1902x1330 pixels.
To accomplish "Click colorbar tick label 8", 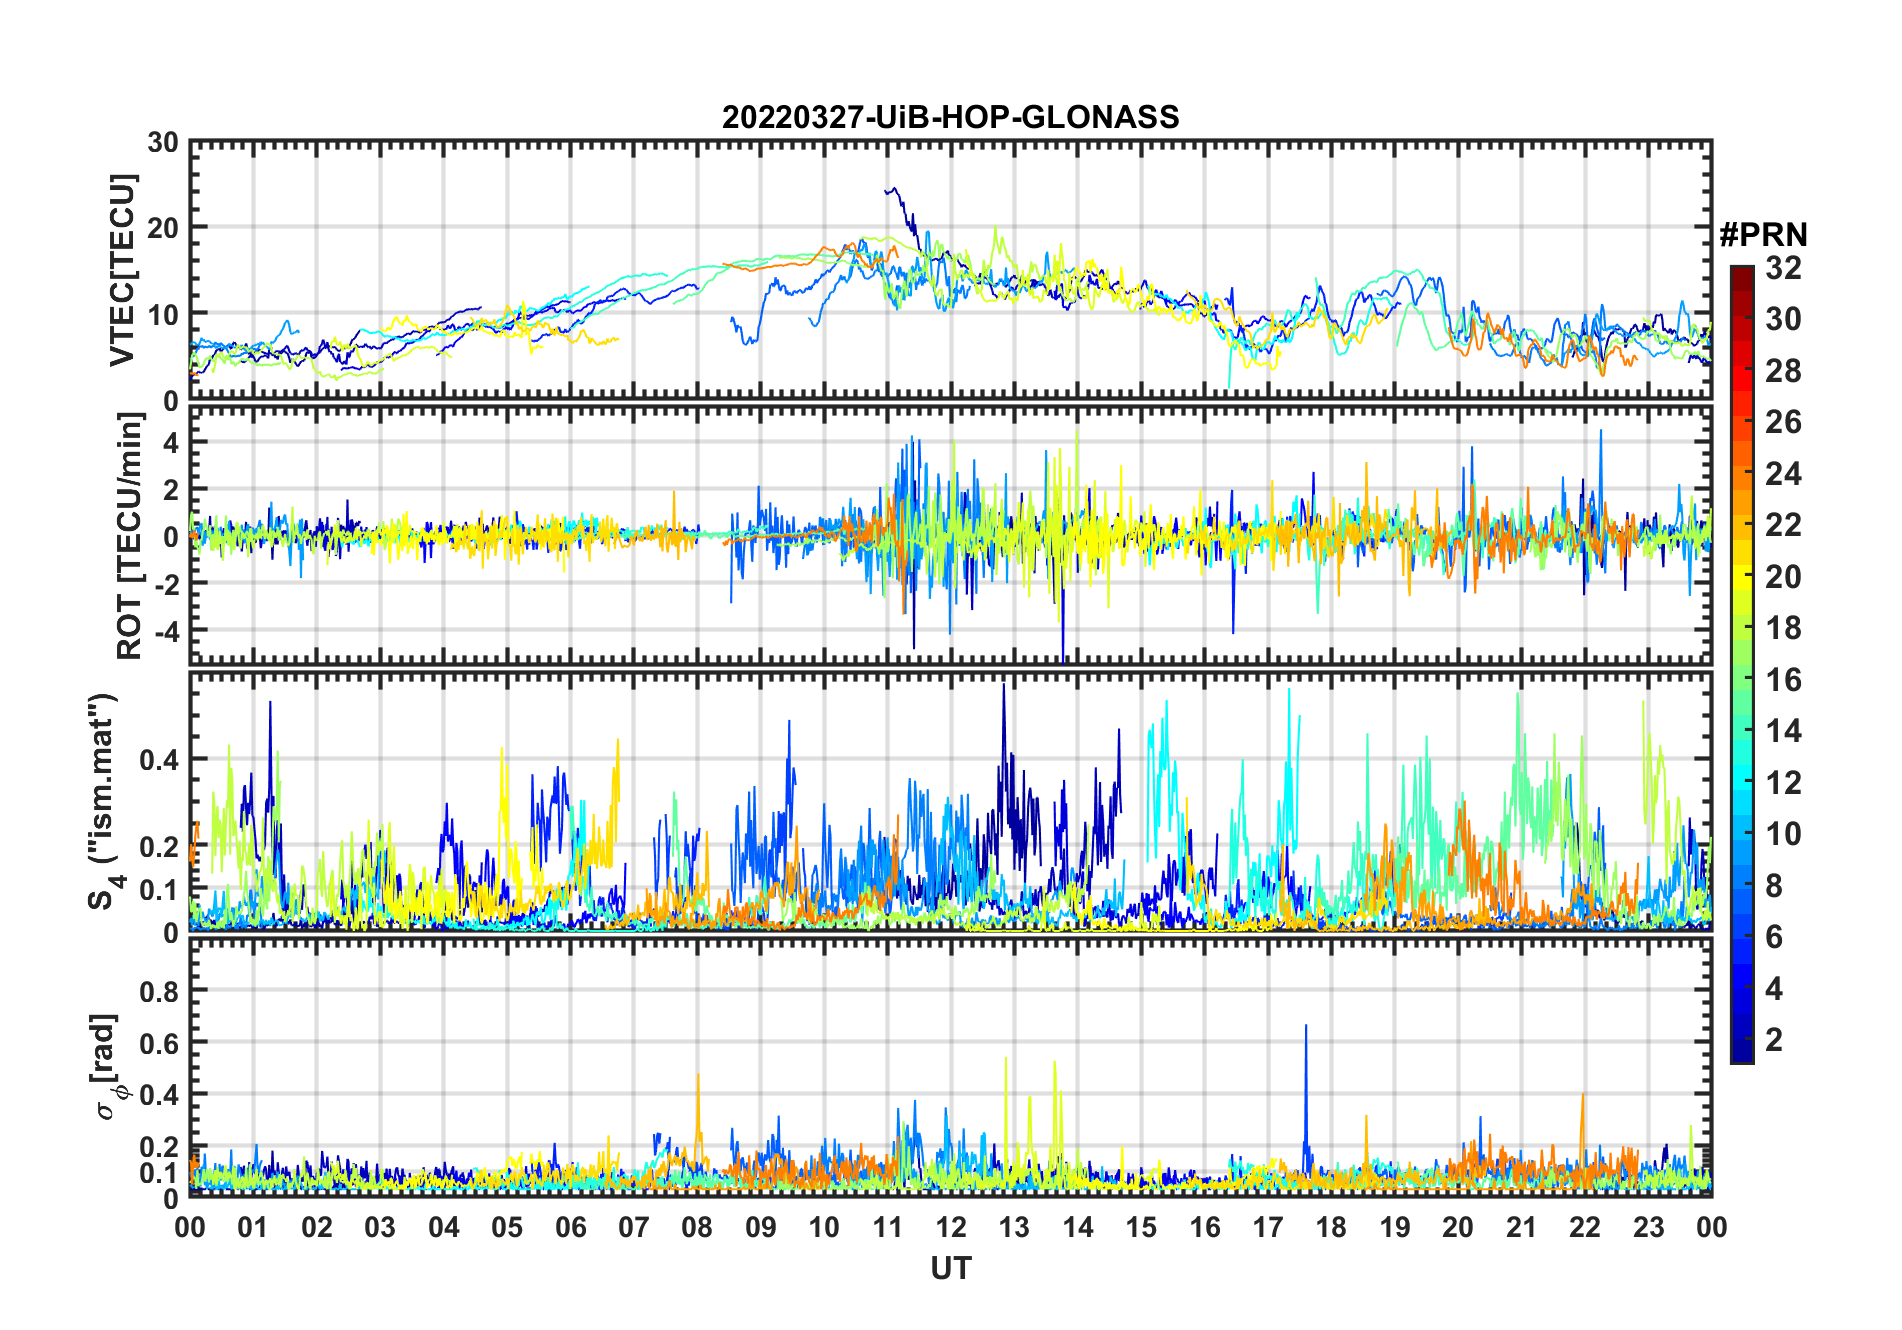I will 1774,886.
